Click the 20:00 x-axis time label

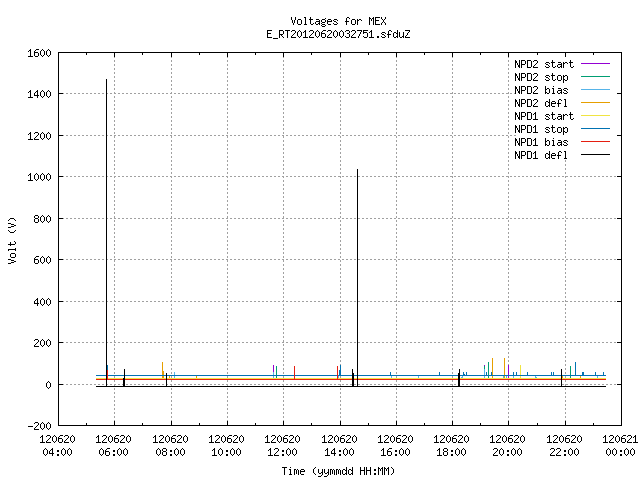click(x=507, y=452)
